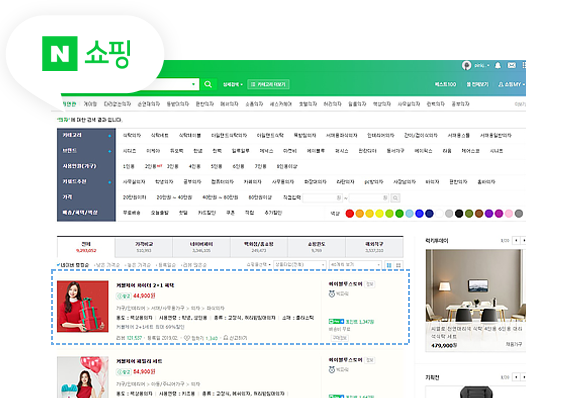
Task: Switch to 전체 results tab
Action: pyautogui.click(x=86, y=247)
